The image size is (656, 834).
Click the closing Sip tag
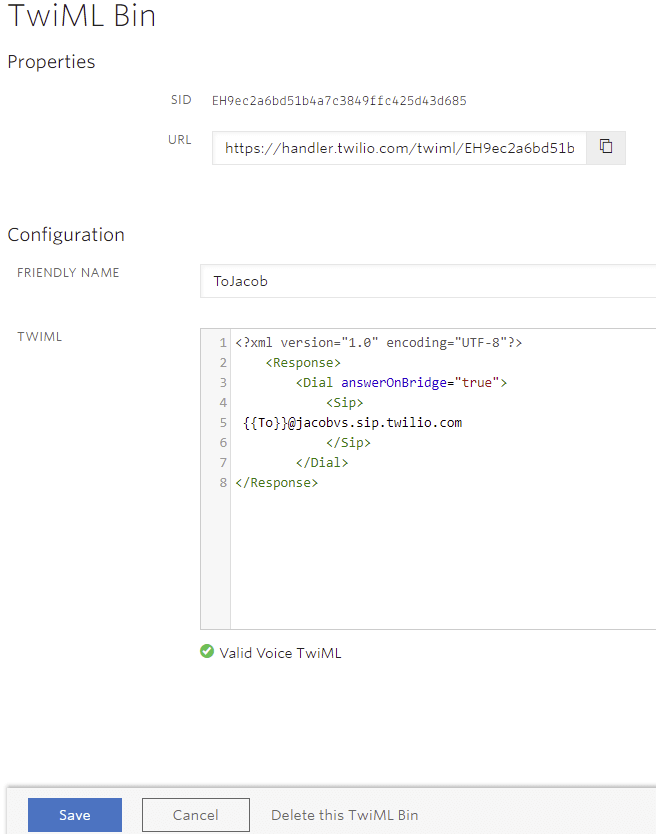348,443
